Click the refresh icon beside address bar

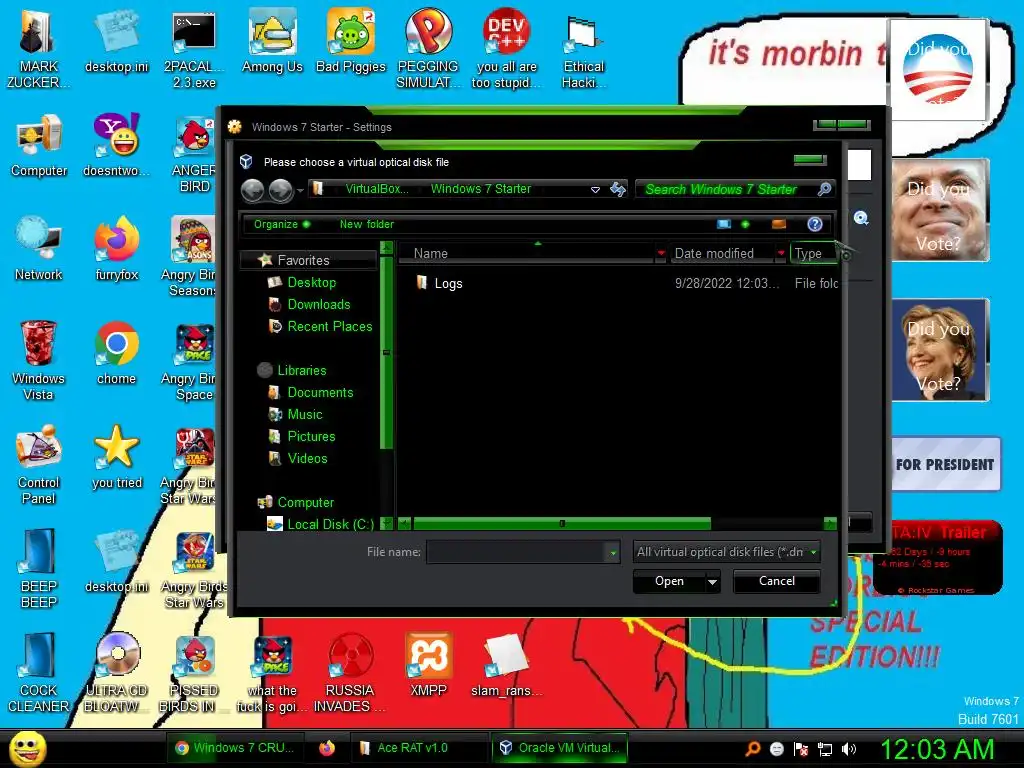pos(618,189)
